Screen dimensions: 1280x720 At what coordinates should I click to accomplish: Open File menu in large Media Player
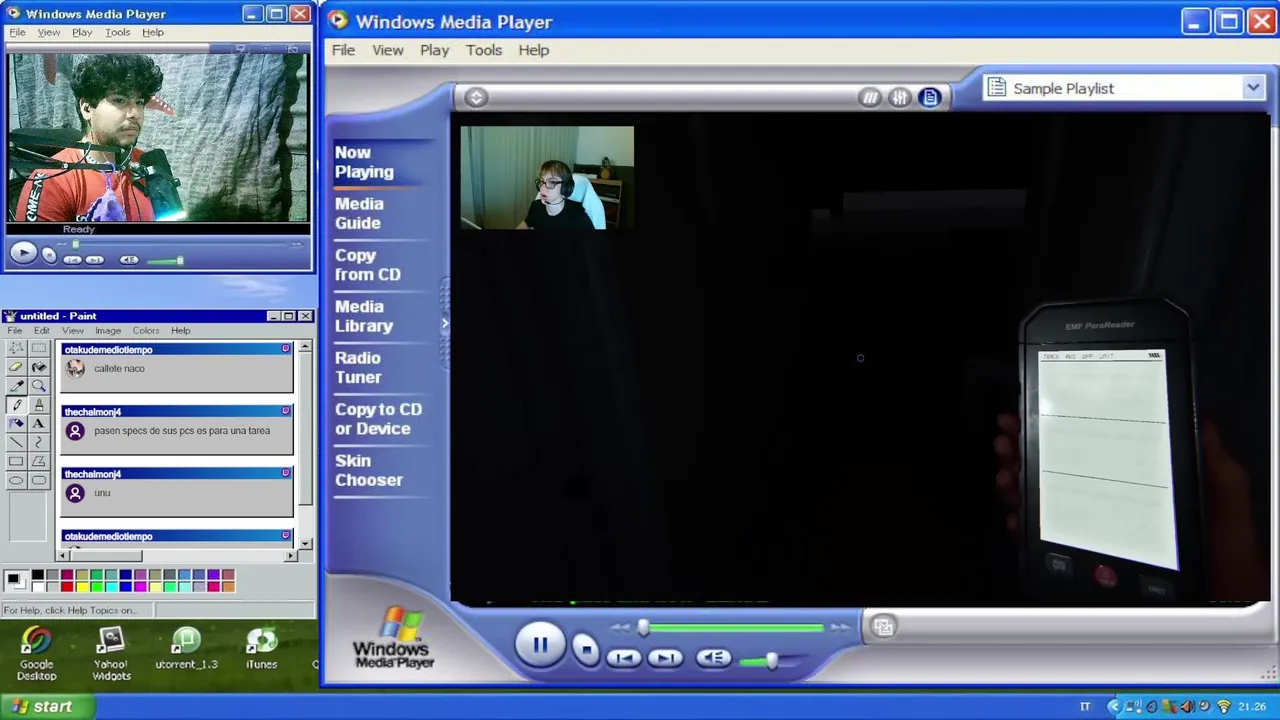click(343, 50)
